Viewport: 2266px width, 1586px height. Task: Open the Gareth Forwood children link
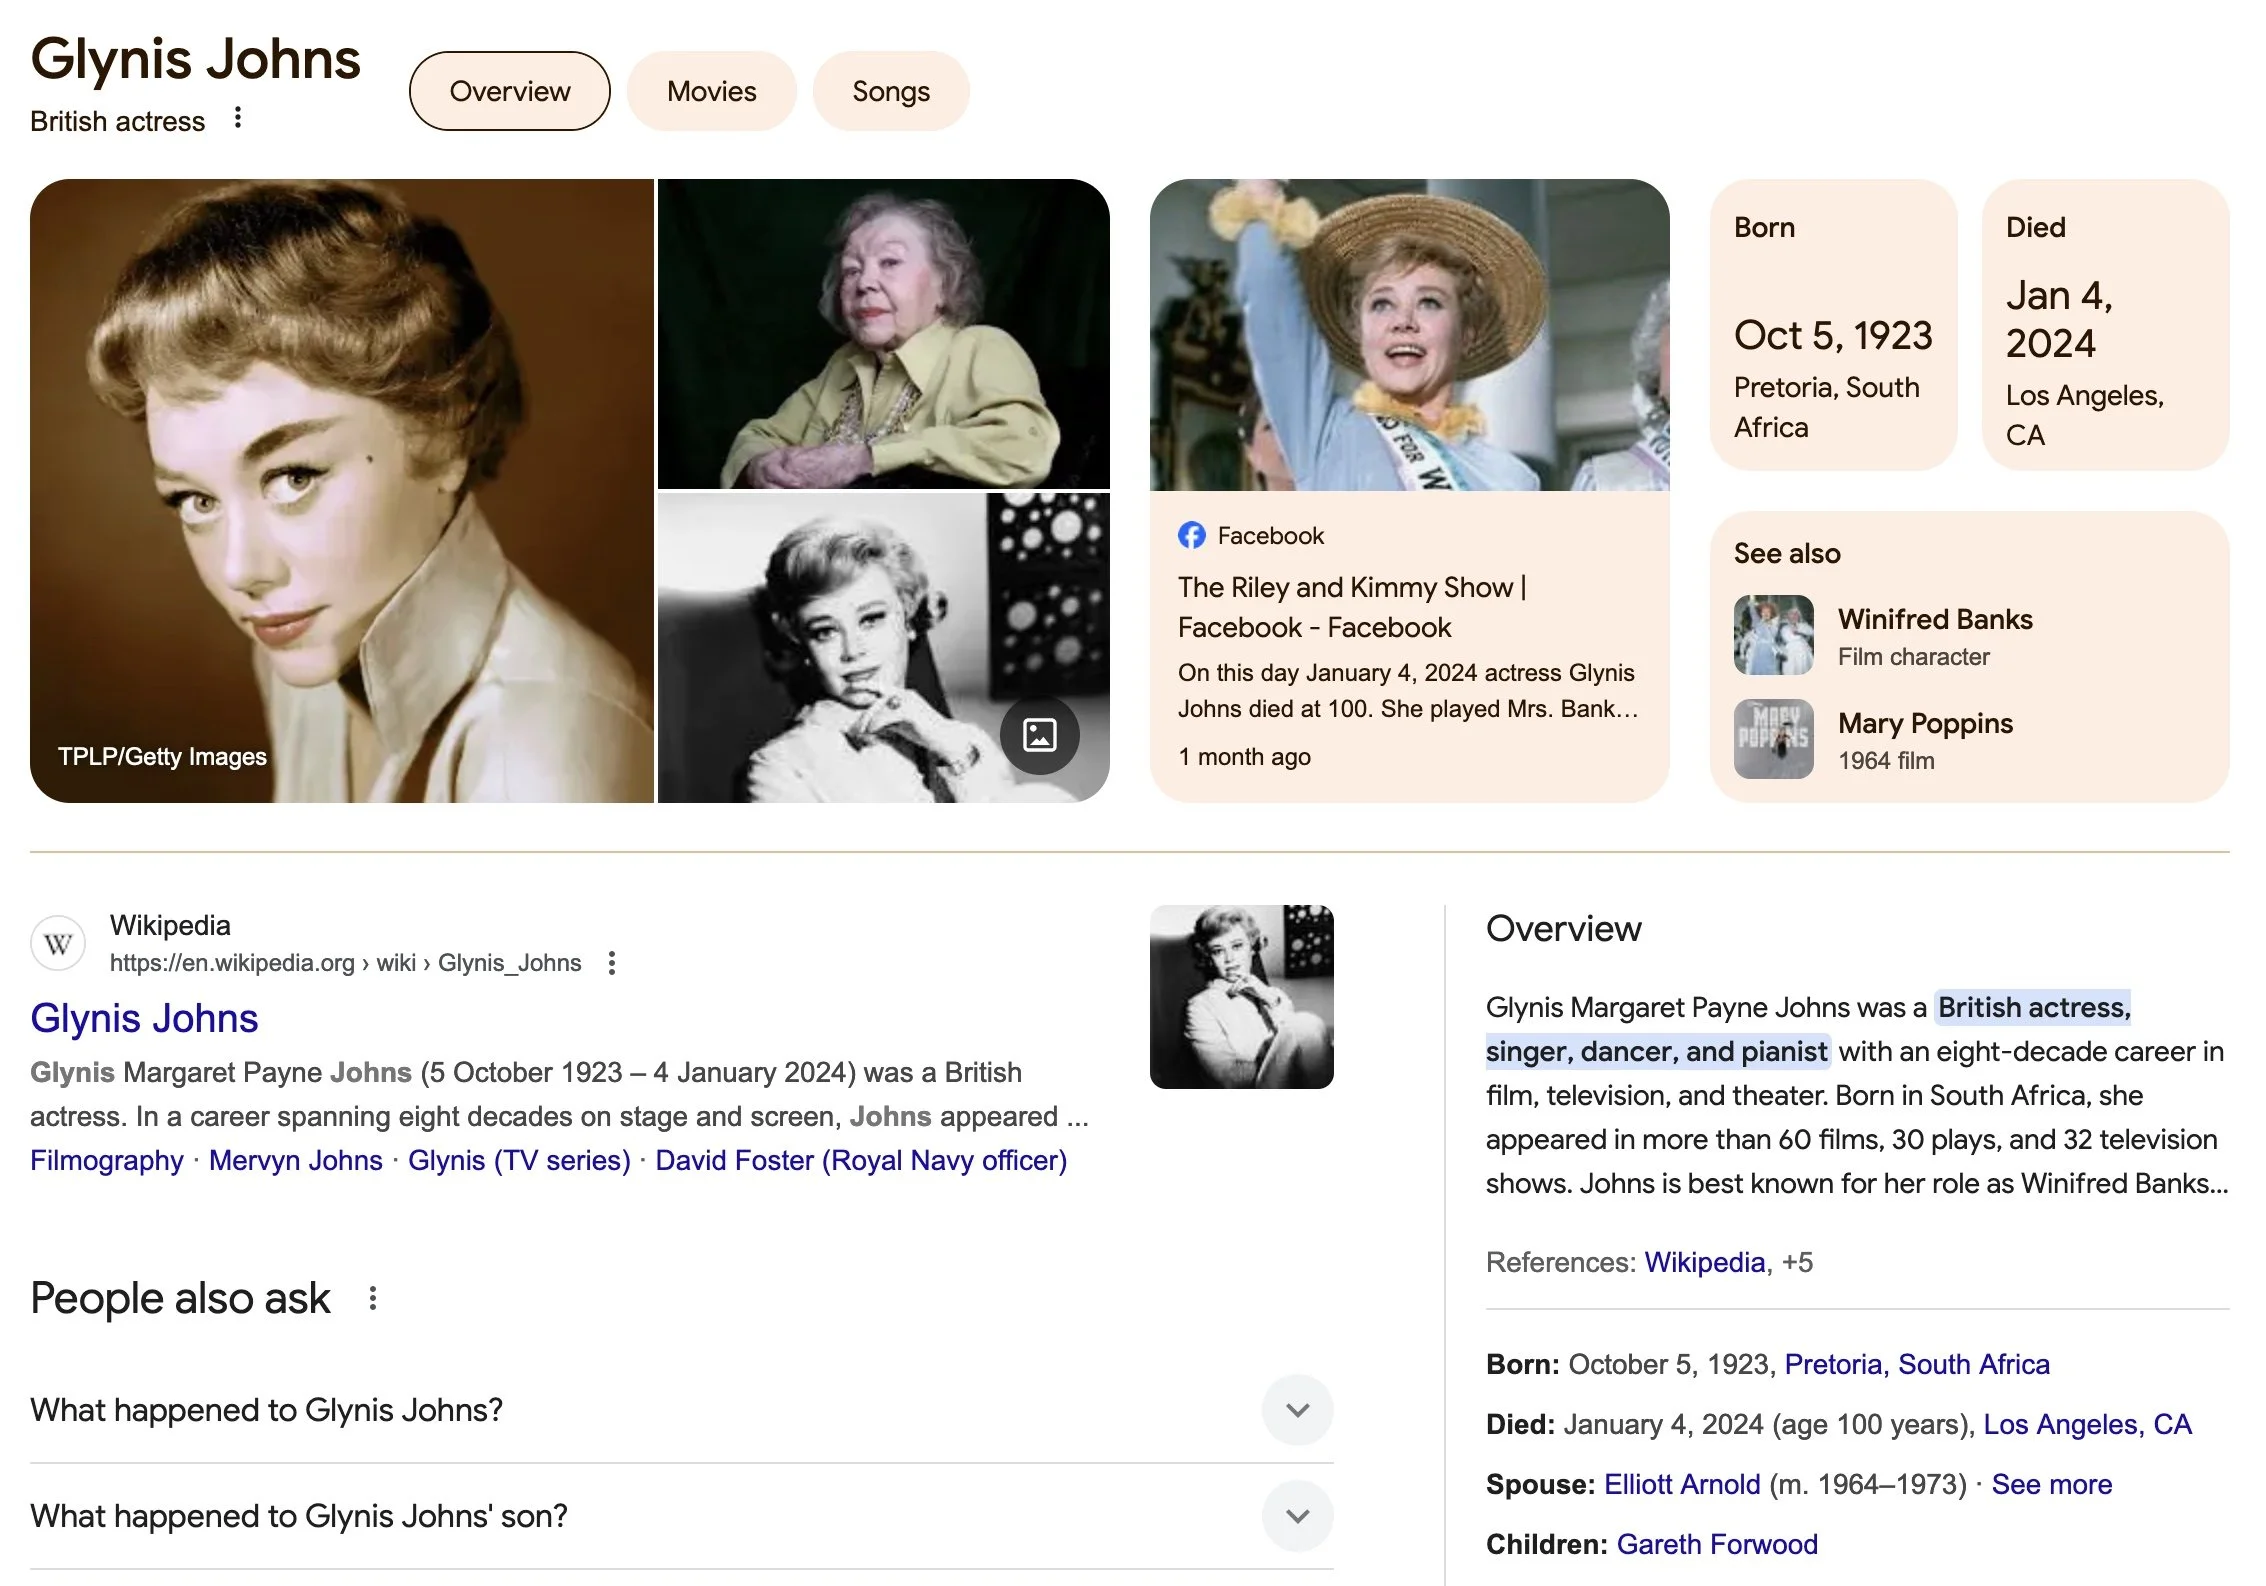[1716, 1544]
